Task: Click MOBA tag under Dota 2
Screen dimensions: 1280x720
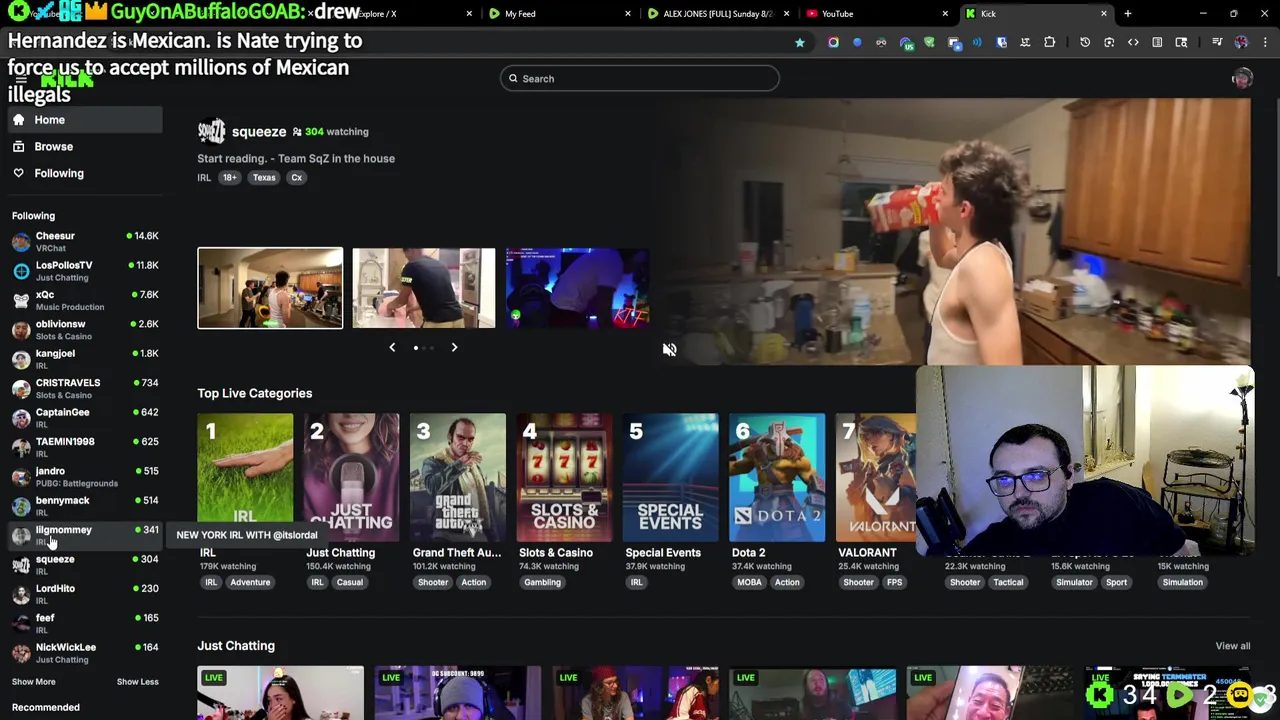Action: (749, 583)
